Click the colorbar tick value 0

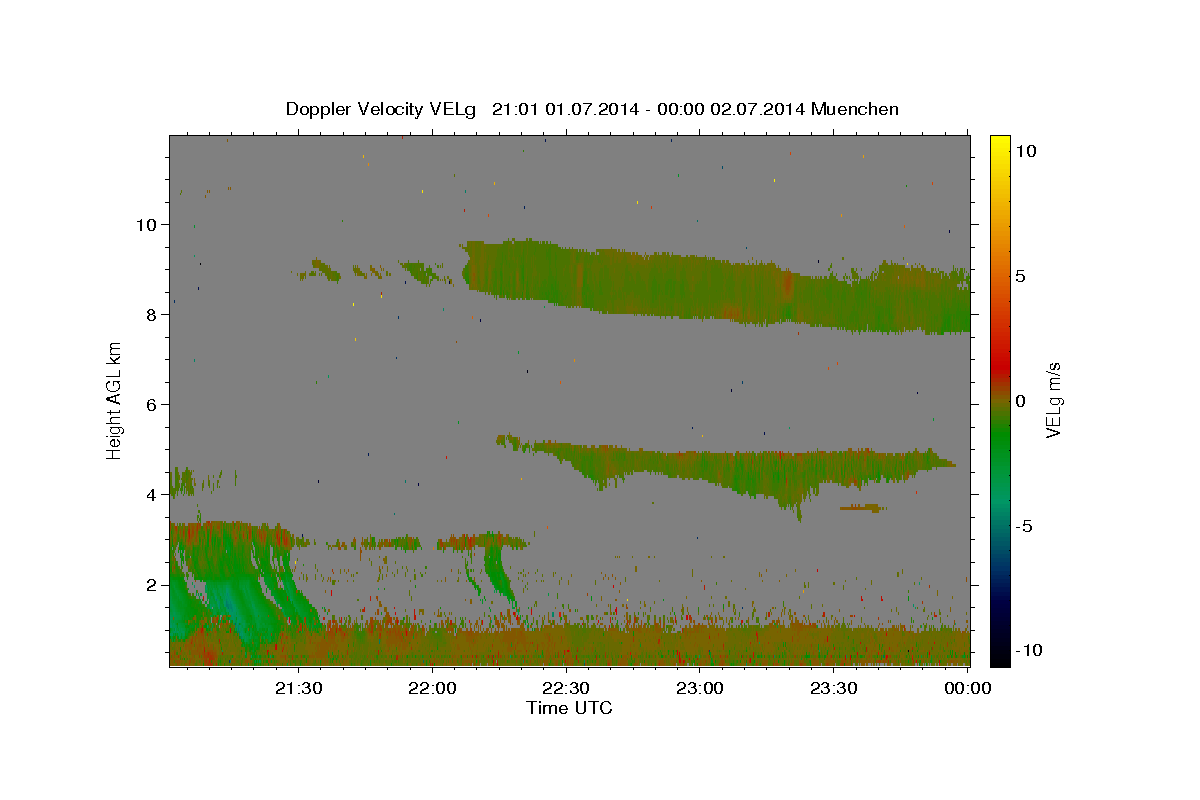point(1020,401)
